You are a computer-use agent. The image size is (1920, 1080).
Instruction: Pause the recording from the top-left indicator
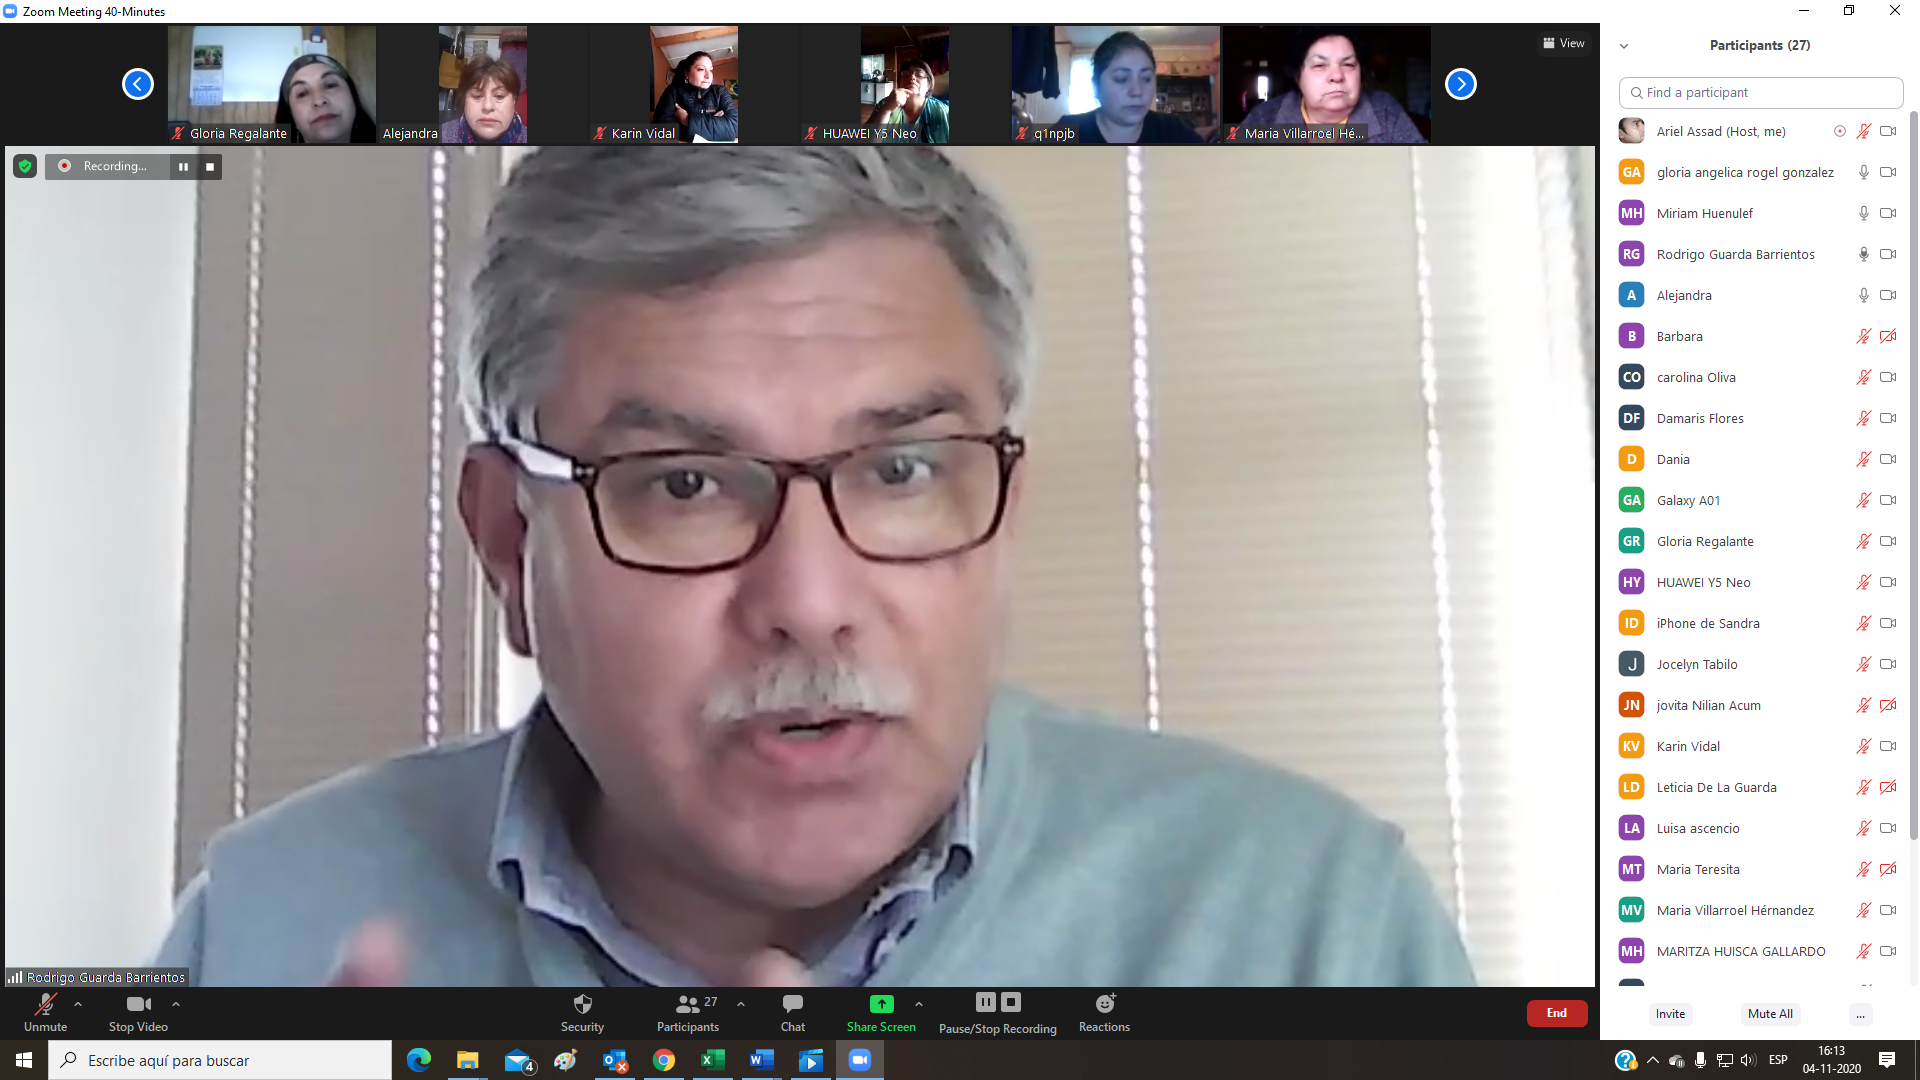pos(183,166)
